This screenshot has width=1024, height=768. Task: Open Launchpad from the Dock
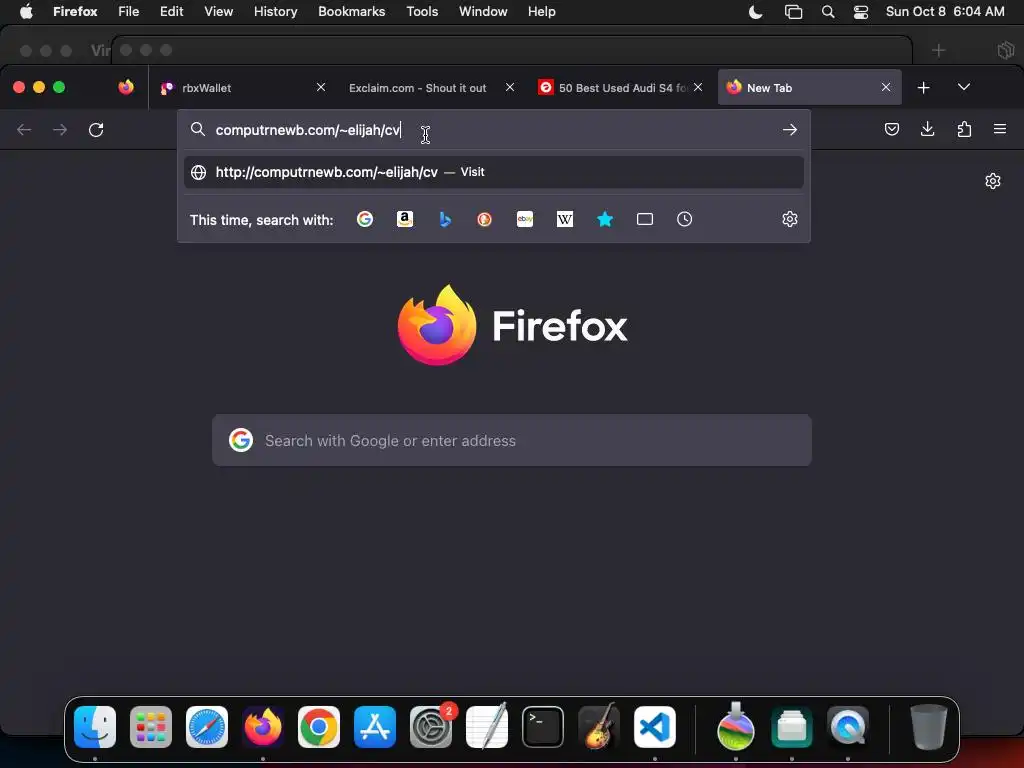(x=151, y=727)
